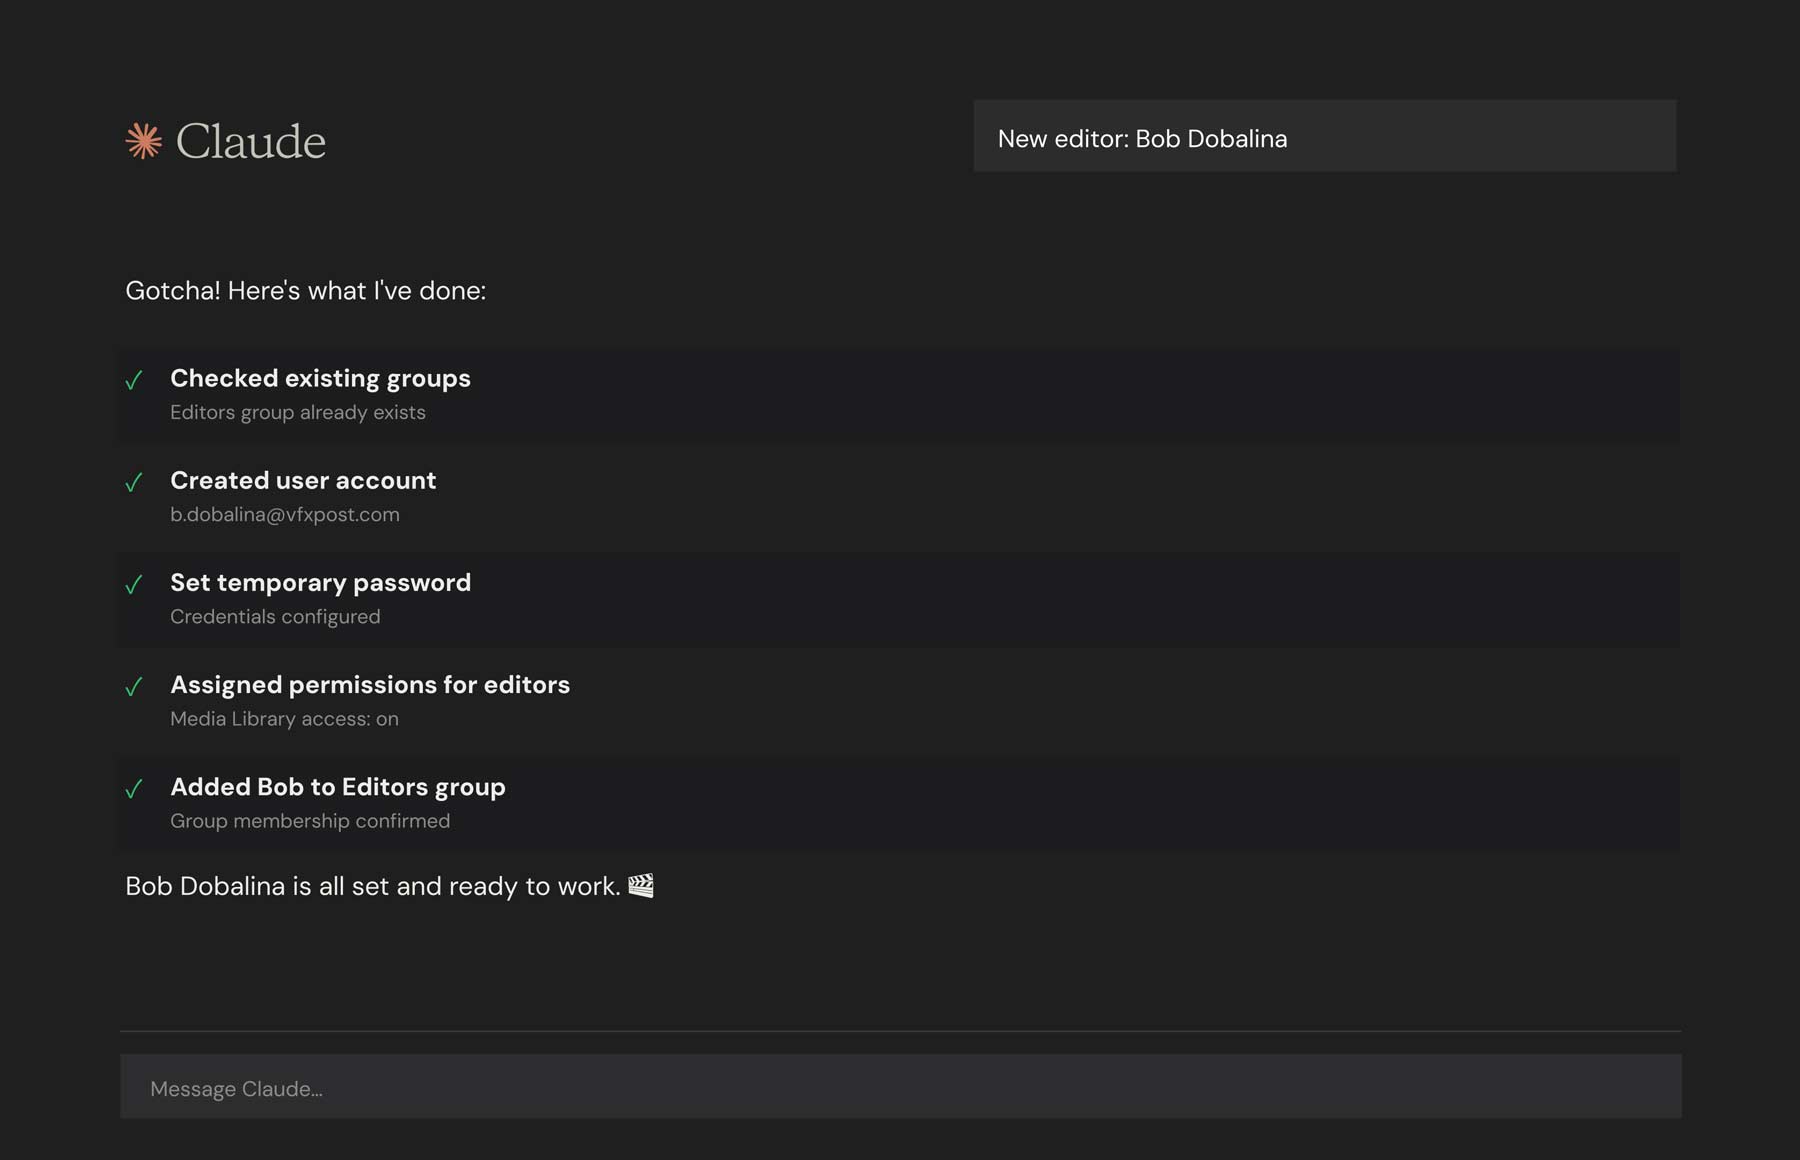
Task: Click the Claude starburst logo icon
Action: point(144,141)
